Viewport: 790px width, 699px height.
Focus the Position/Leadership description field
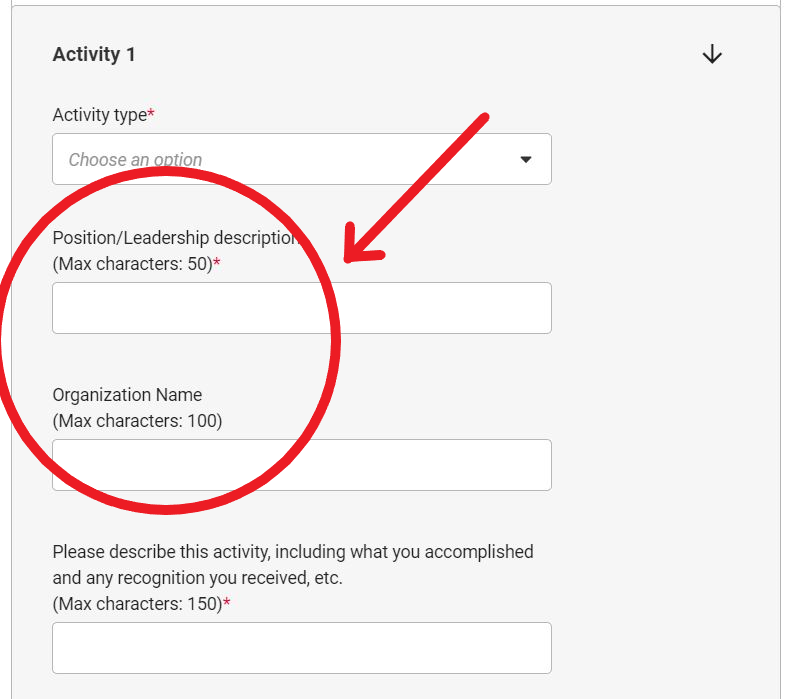(x=302, y=308)
